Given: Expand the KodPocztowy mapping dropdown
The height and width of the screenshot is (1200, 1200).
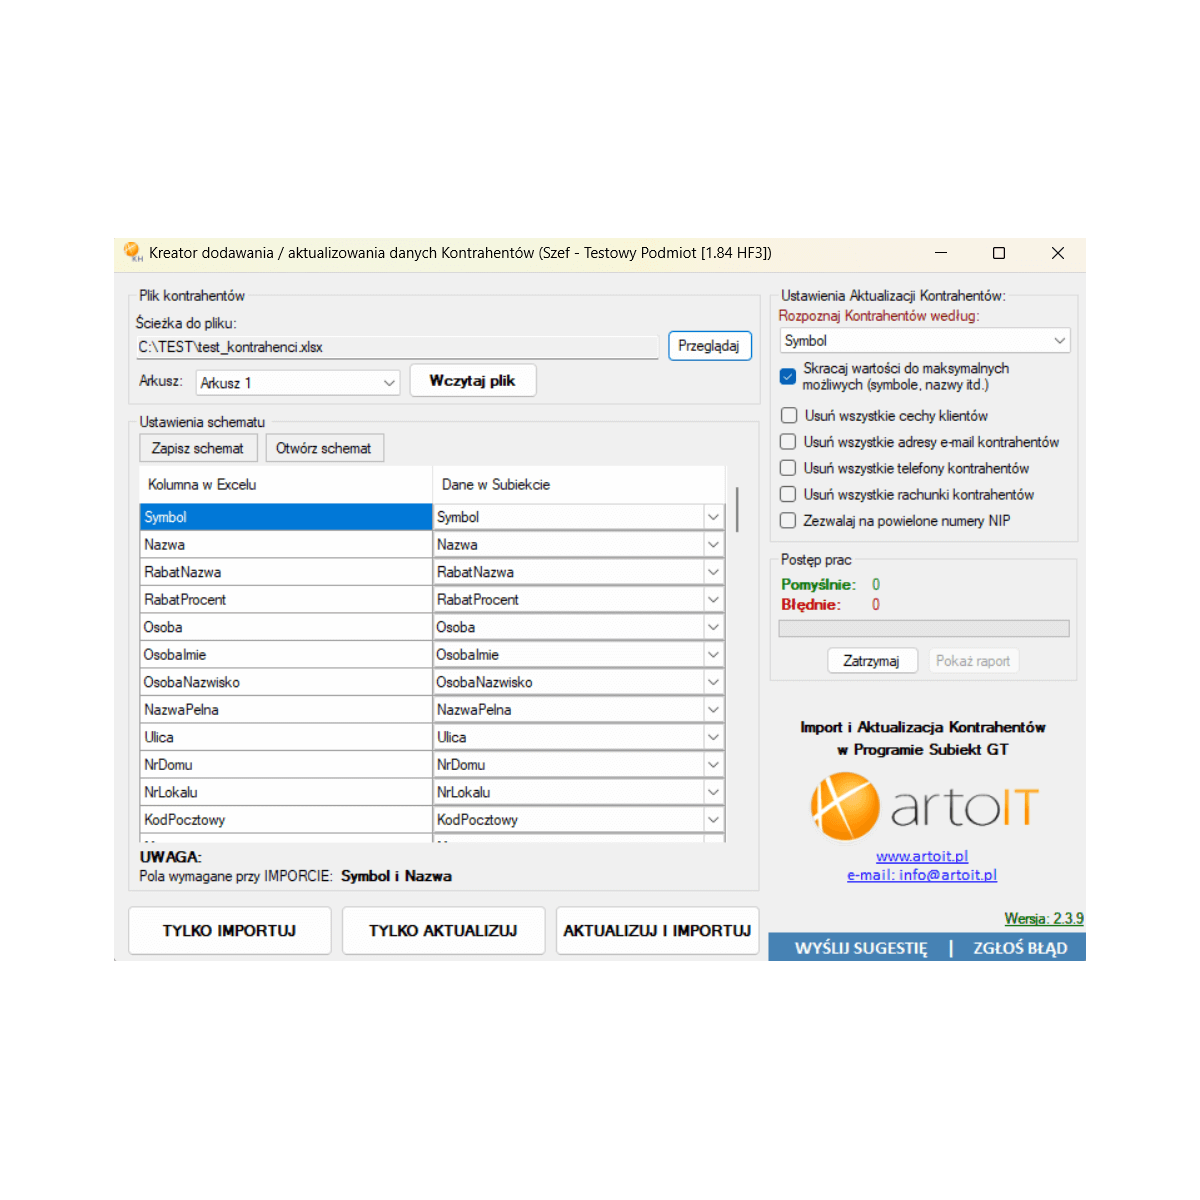Looking at the screenshot, I should [x=713, y=820].
